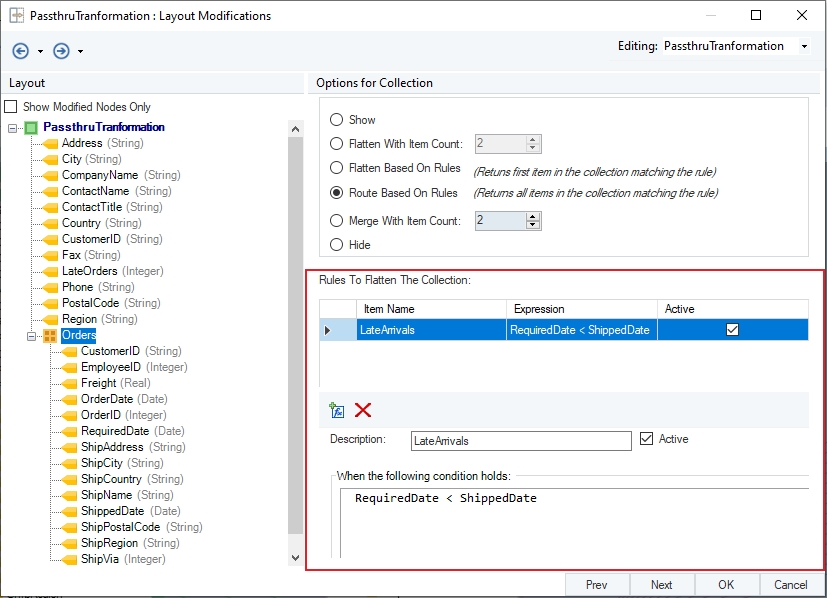Select the LateOrders field in tree

click(89, 271)
